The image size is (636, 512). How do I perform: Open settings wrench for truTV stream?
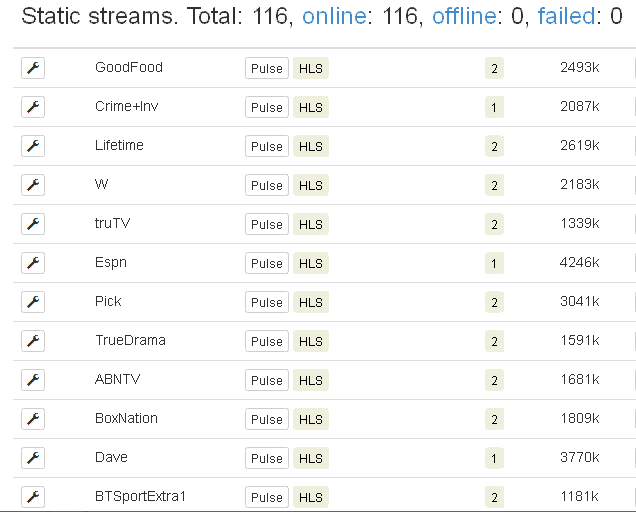coord(33,224)
